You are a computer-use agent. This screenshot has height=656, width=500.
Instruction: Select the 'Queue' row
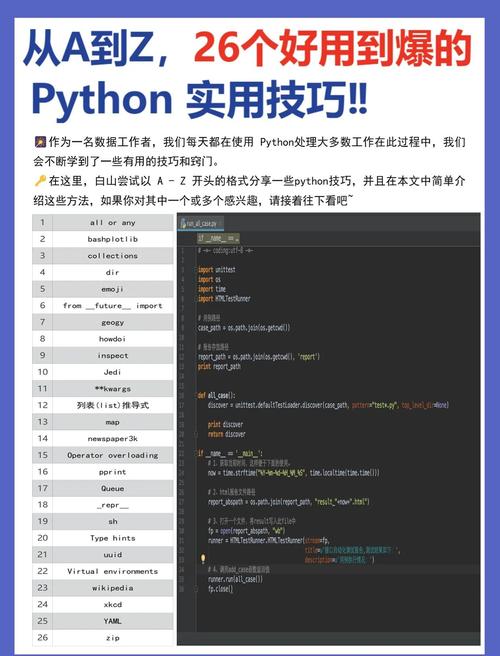pyautogui.click(x=103, y=488)
